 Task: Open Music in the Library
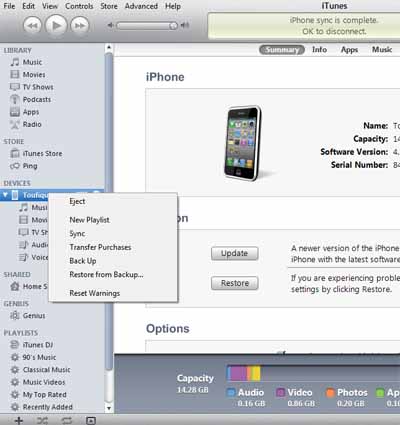(26, 62)
